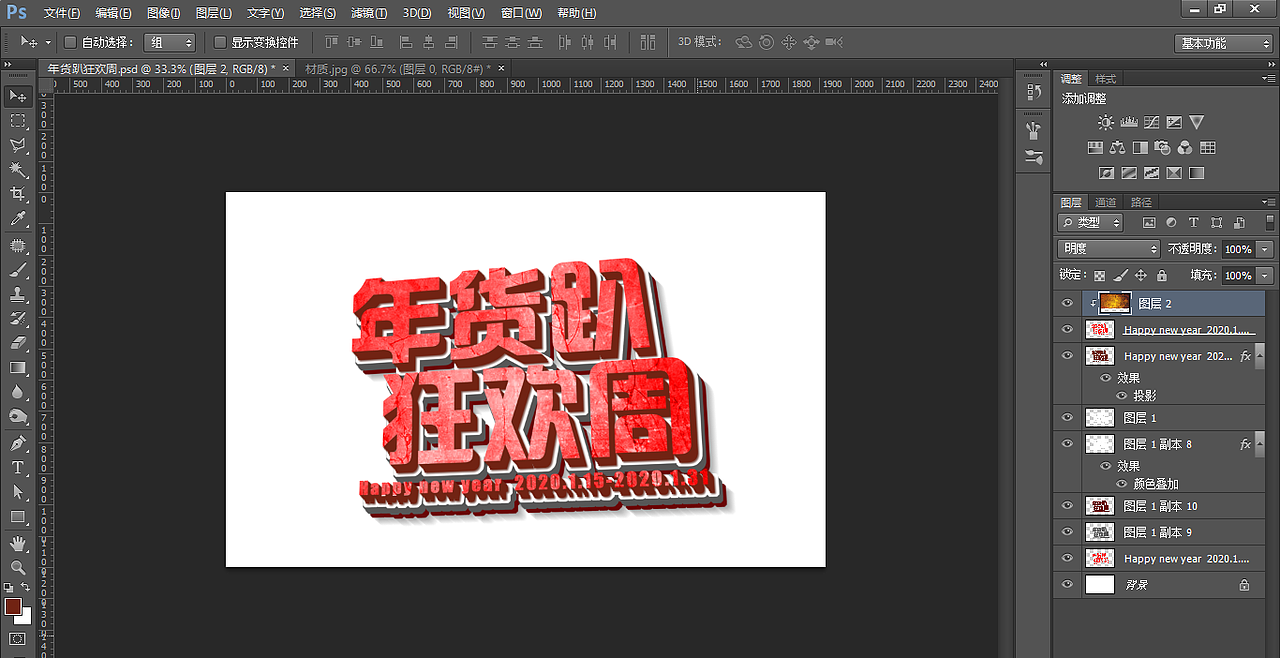The image size is (1280, 658).
Task: Switch to the 通道 tab
Action: 1106,201
